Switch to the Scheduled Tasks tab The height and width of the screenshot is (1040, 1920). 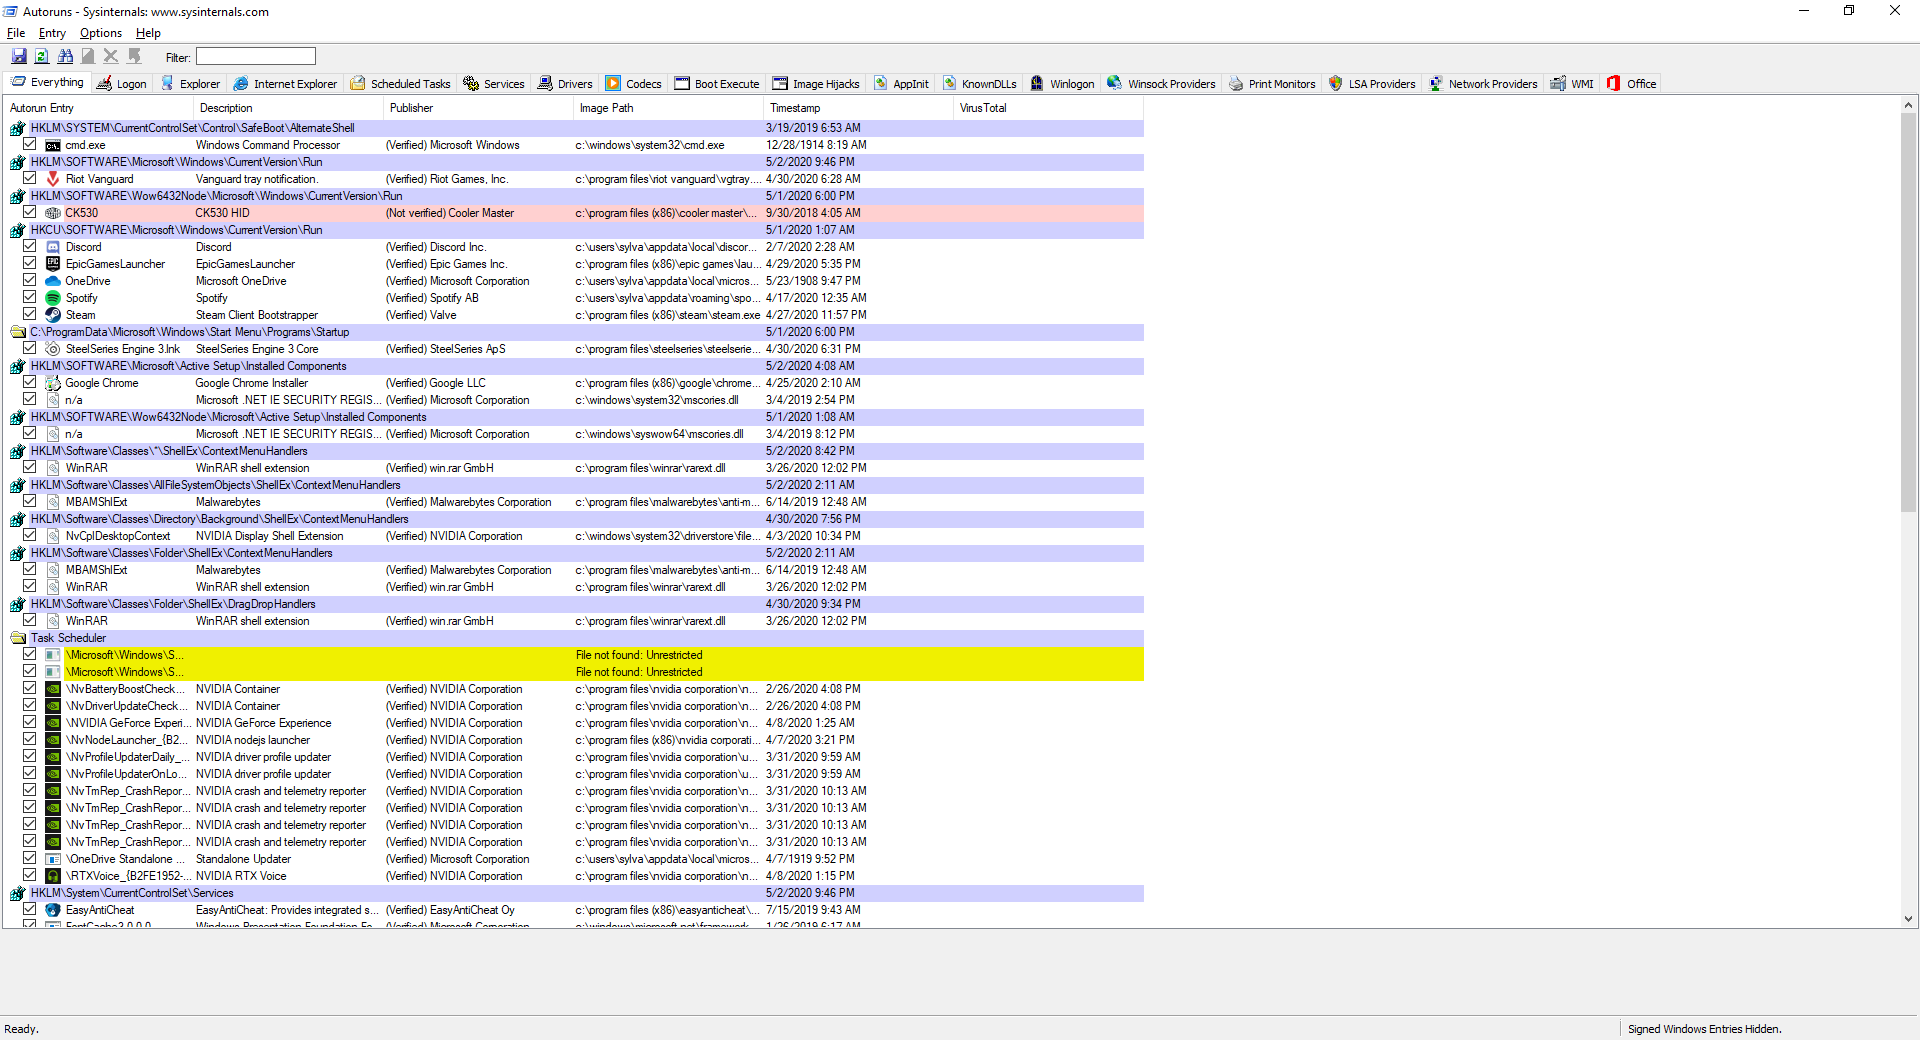click(x=400, y=84)
